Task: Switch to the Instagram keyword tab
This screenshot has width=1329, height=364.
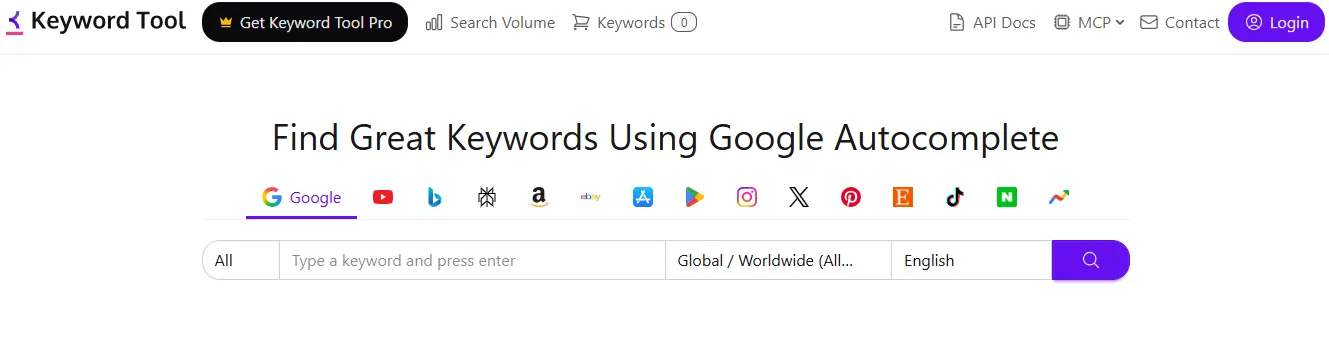Action: point(747,198)
